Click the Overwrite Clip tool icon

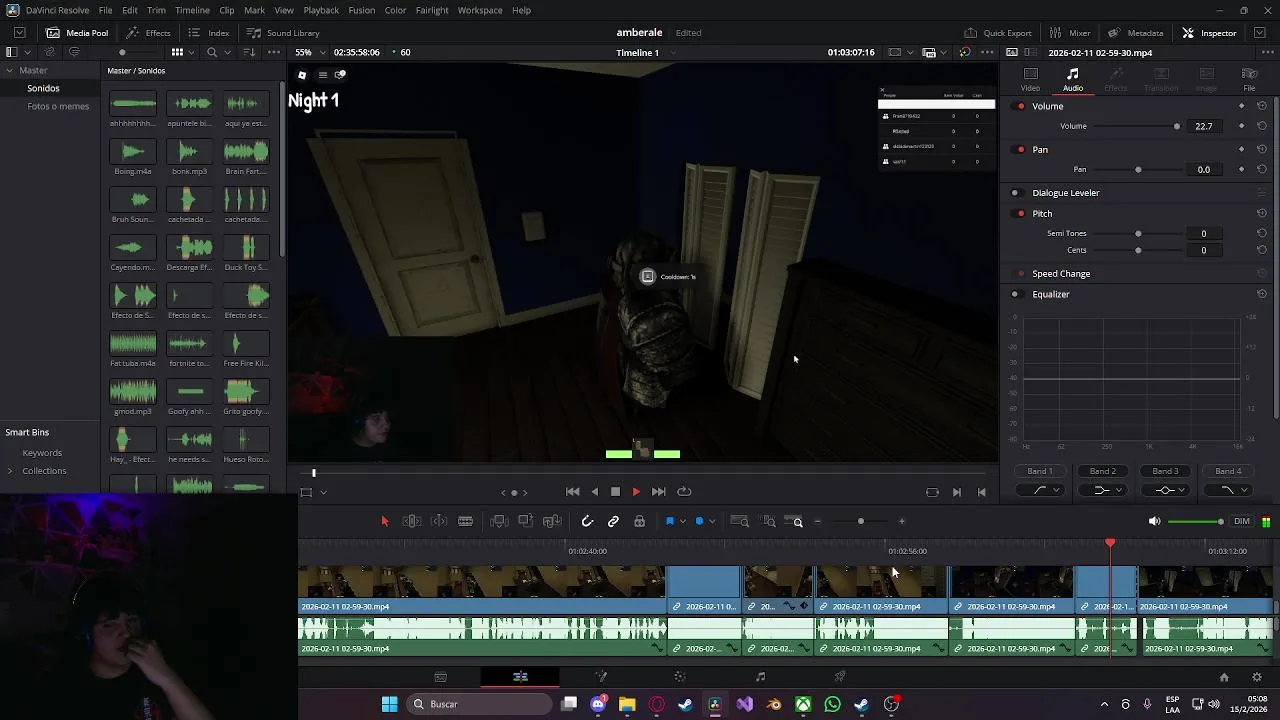[525, 521]
